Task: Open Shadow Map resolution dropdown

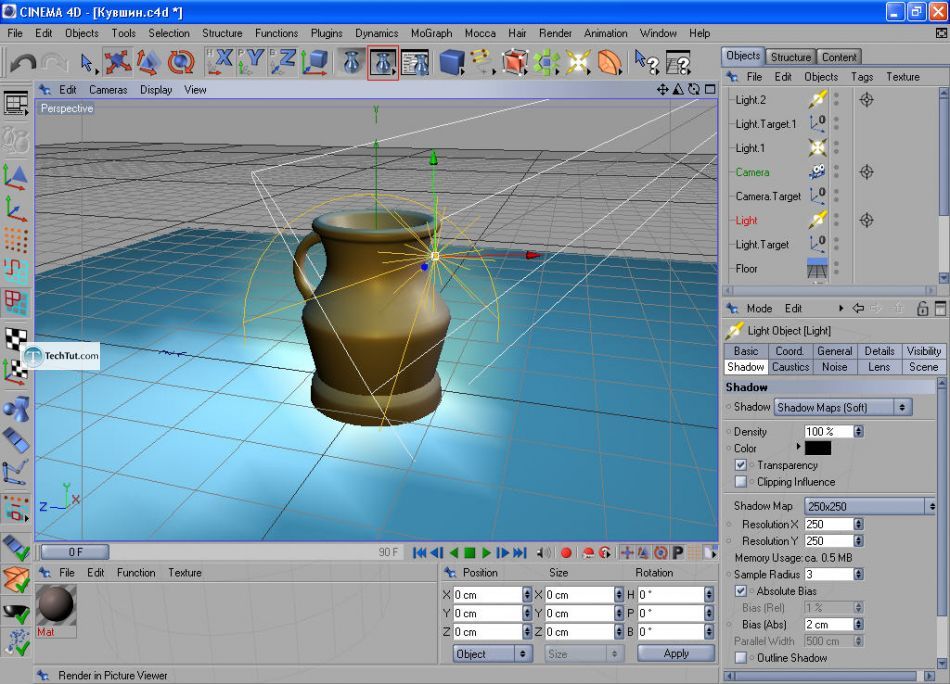Action: (x=870, y=506)
